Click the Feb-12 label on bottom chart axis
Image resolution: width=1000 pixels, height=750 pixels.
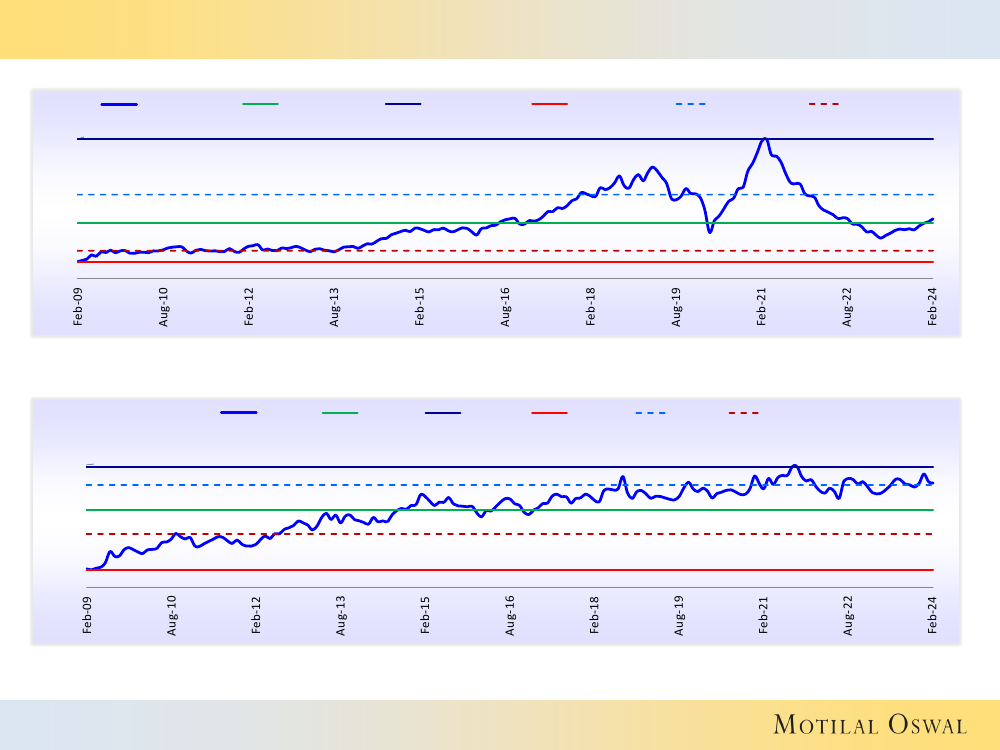tap(257, 616)
